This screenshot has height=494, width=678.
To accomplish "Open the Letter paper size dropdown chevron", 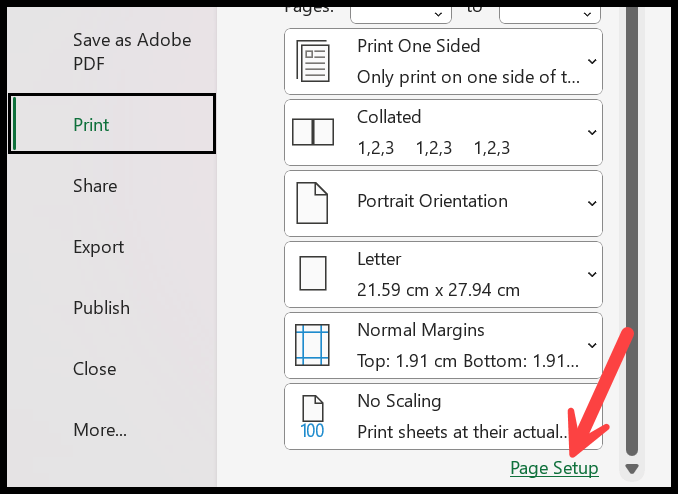I will [x=592, y=274].
